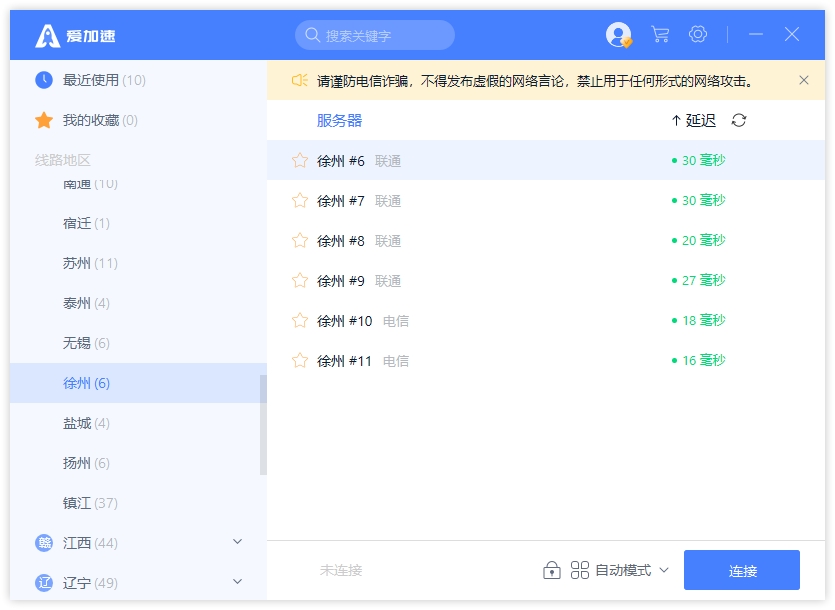Click the refresh latency icon
Image resolution: width=835 pixels, height=610 pixels.
pos(739,121)
